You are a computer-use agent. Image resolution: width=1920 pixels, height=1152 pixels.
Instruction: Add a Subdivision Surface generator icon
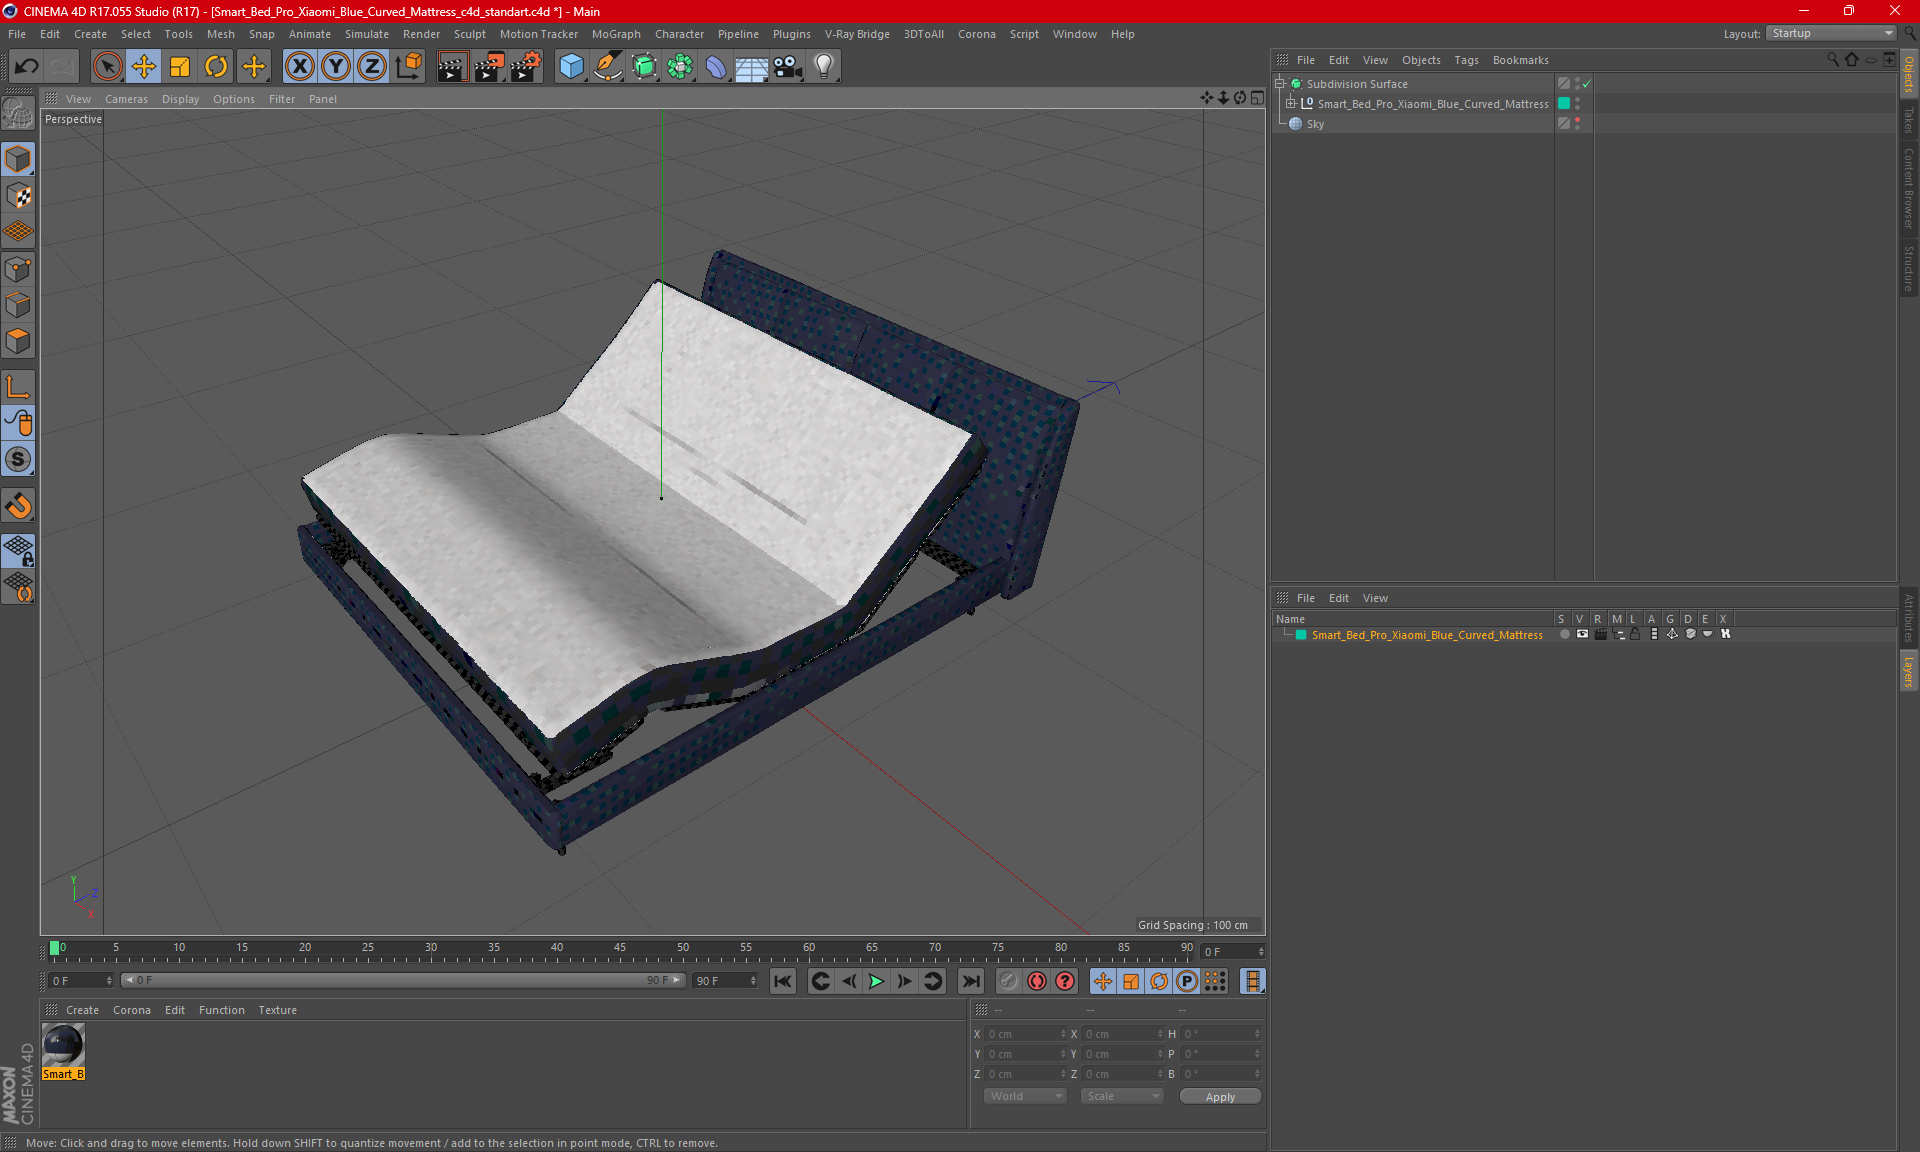click(644, 67)
